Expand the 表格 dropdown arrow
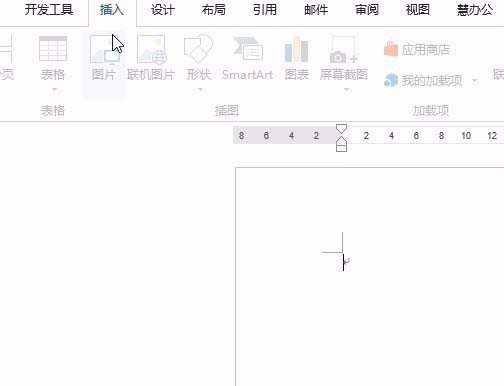Screen dimensions: 504x386 pyautogui.click(x=54, y=89)
